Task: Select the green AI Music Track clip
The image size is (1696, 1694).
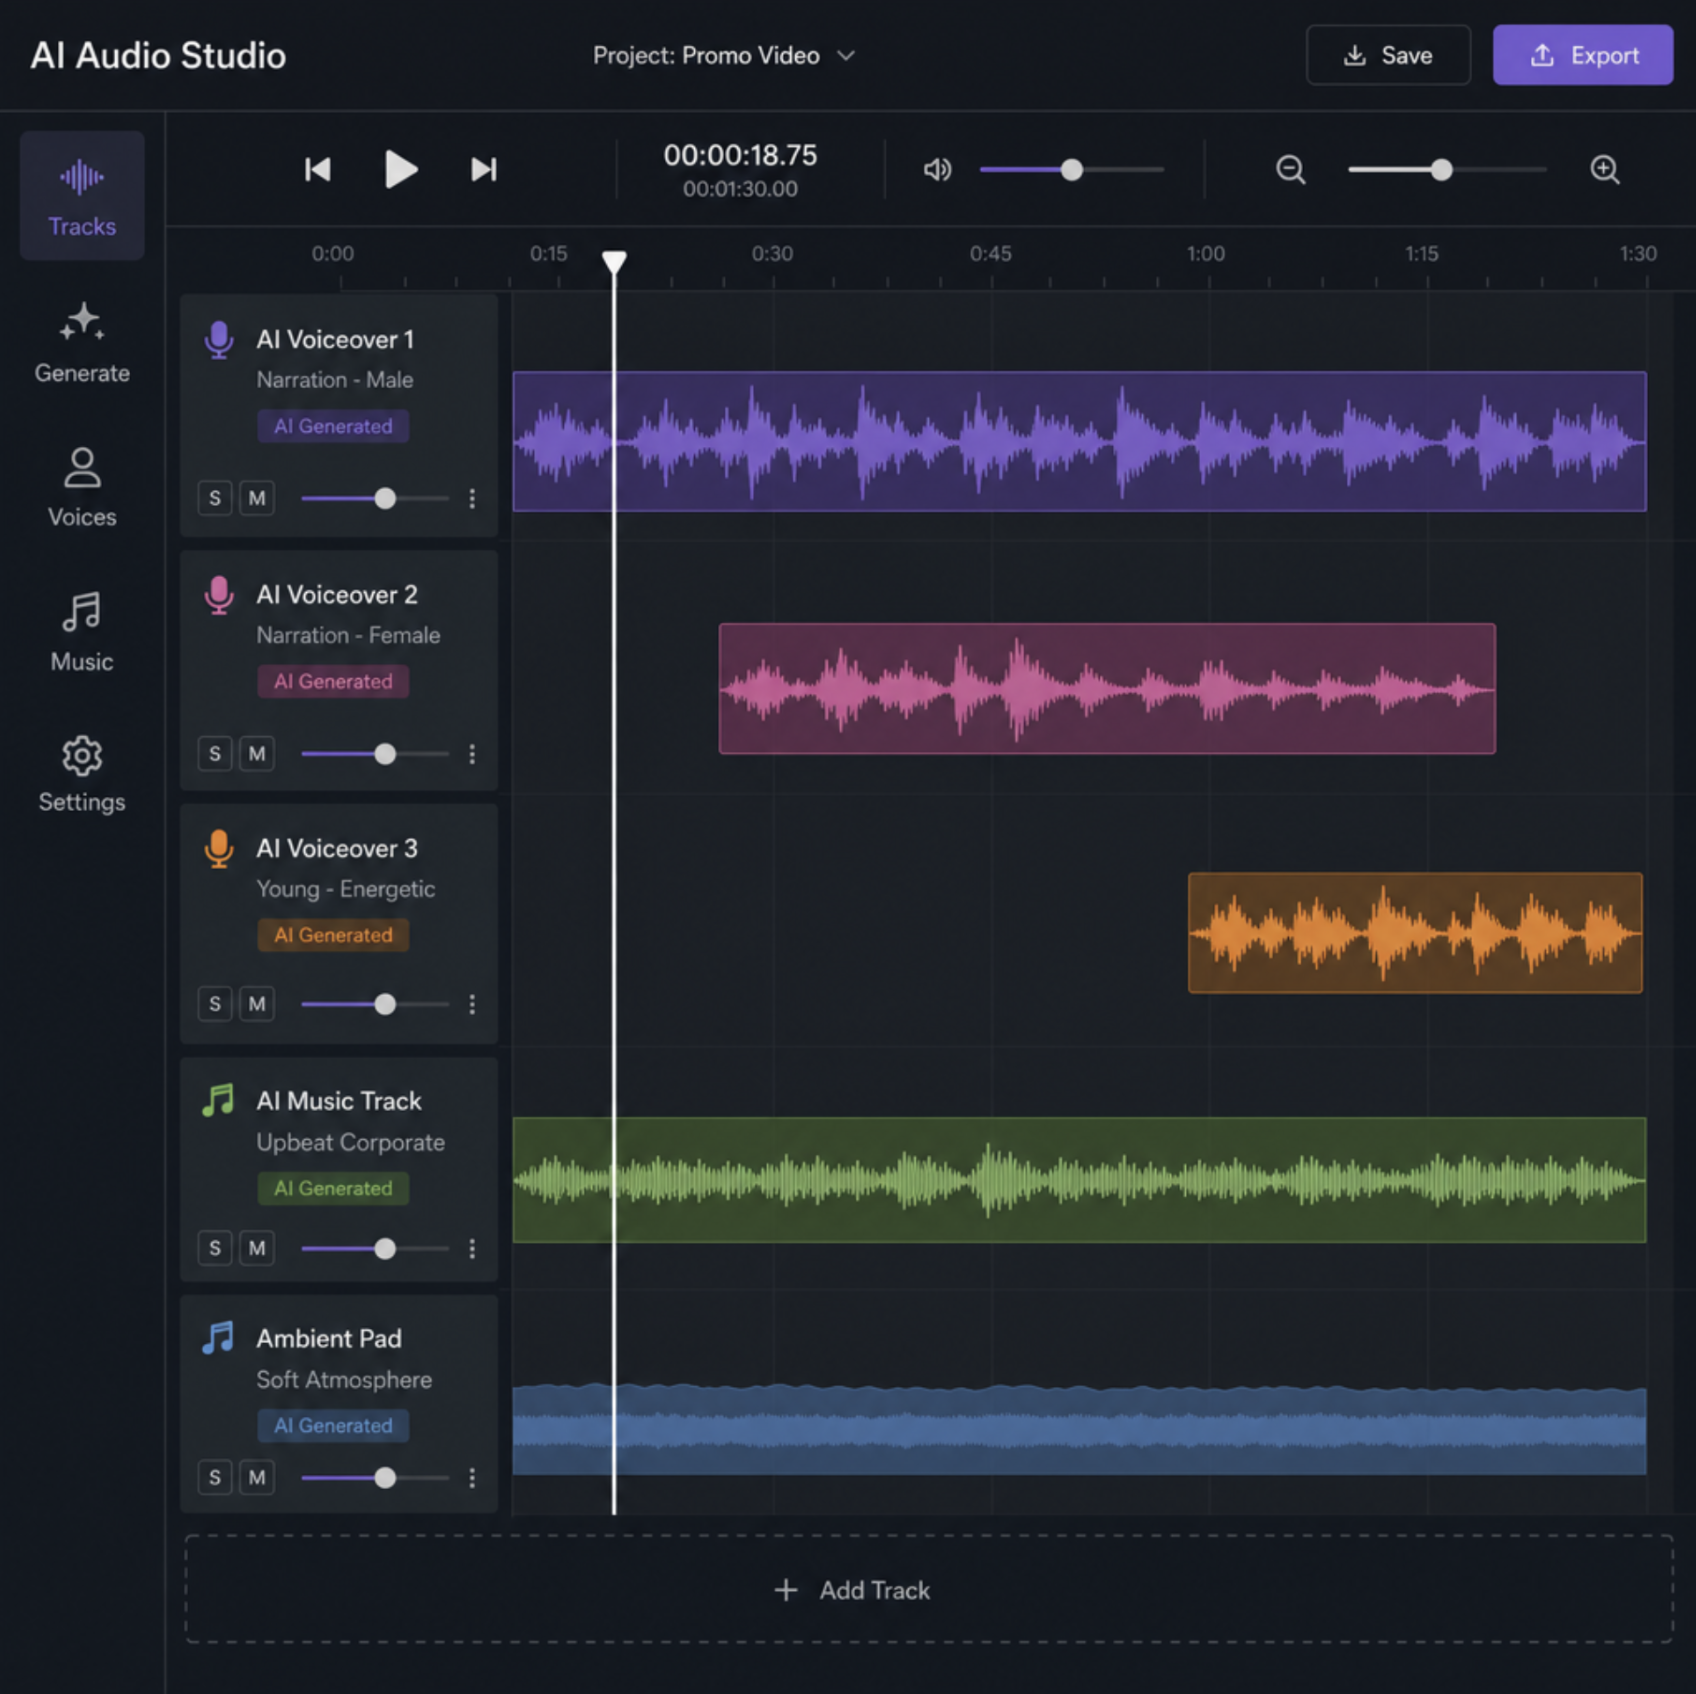Action: pyautogui.click(x=1080, y=1180)
